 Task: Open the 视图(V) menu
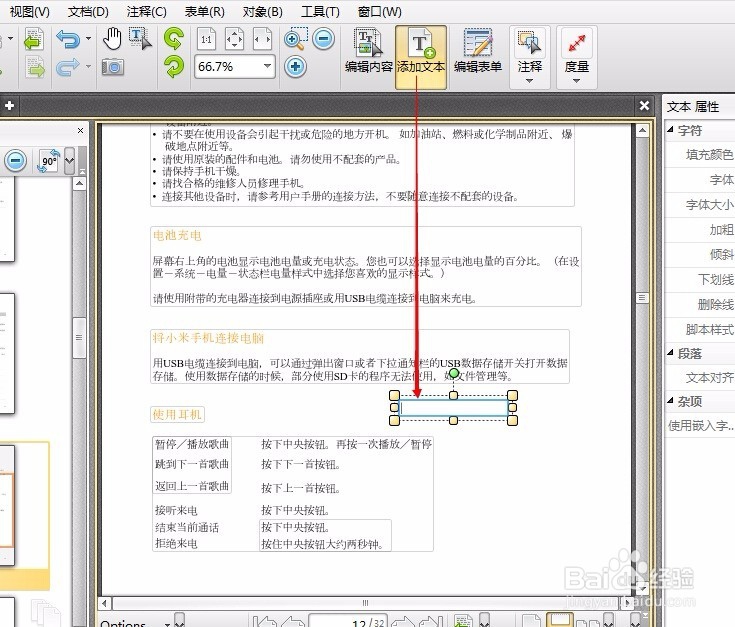30,12
